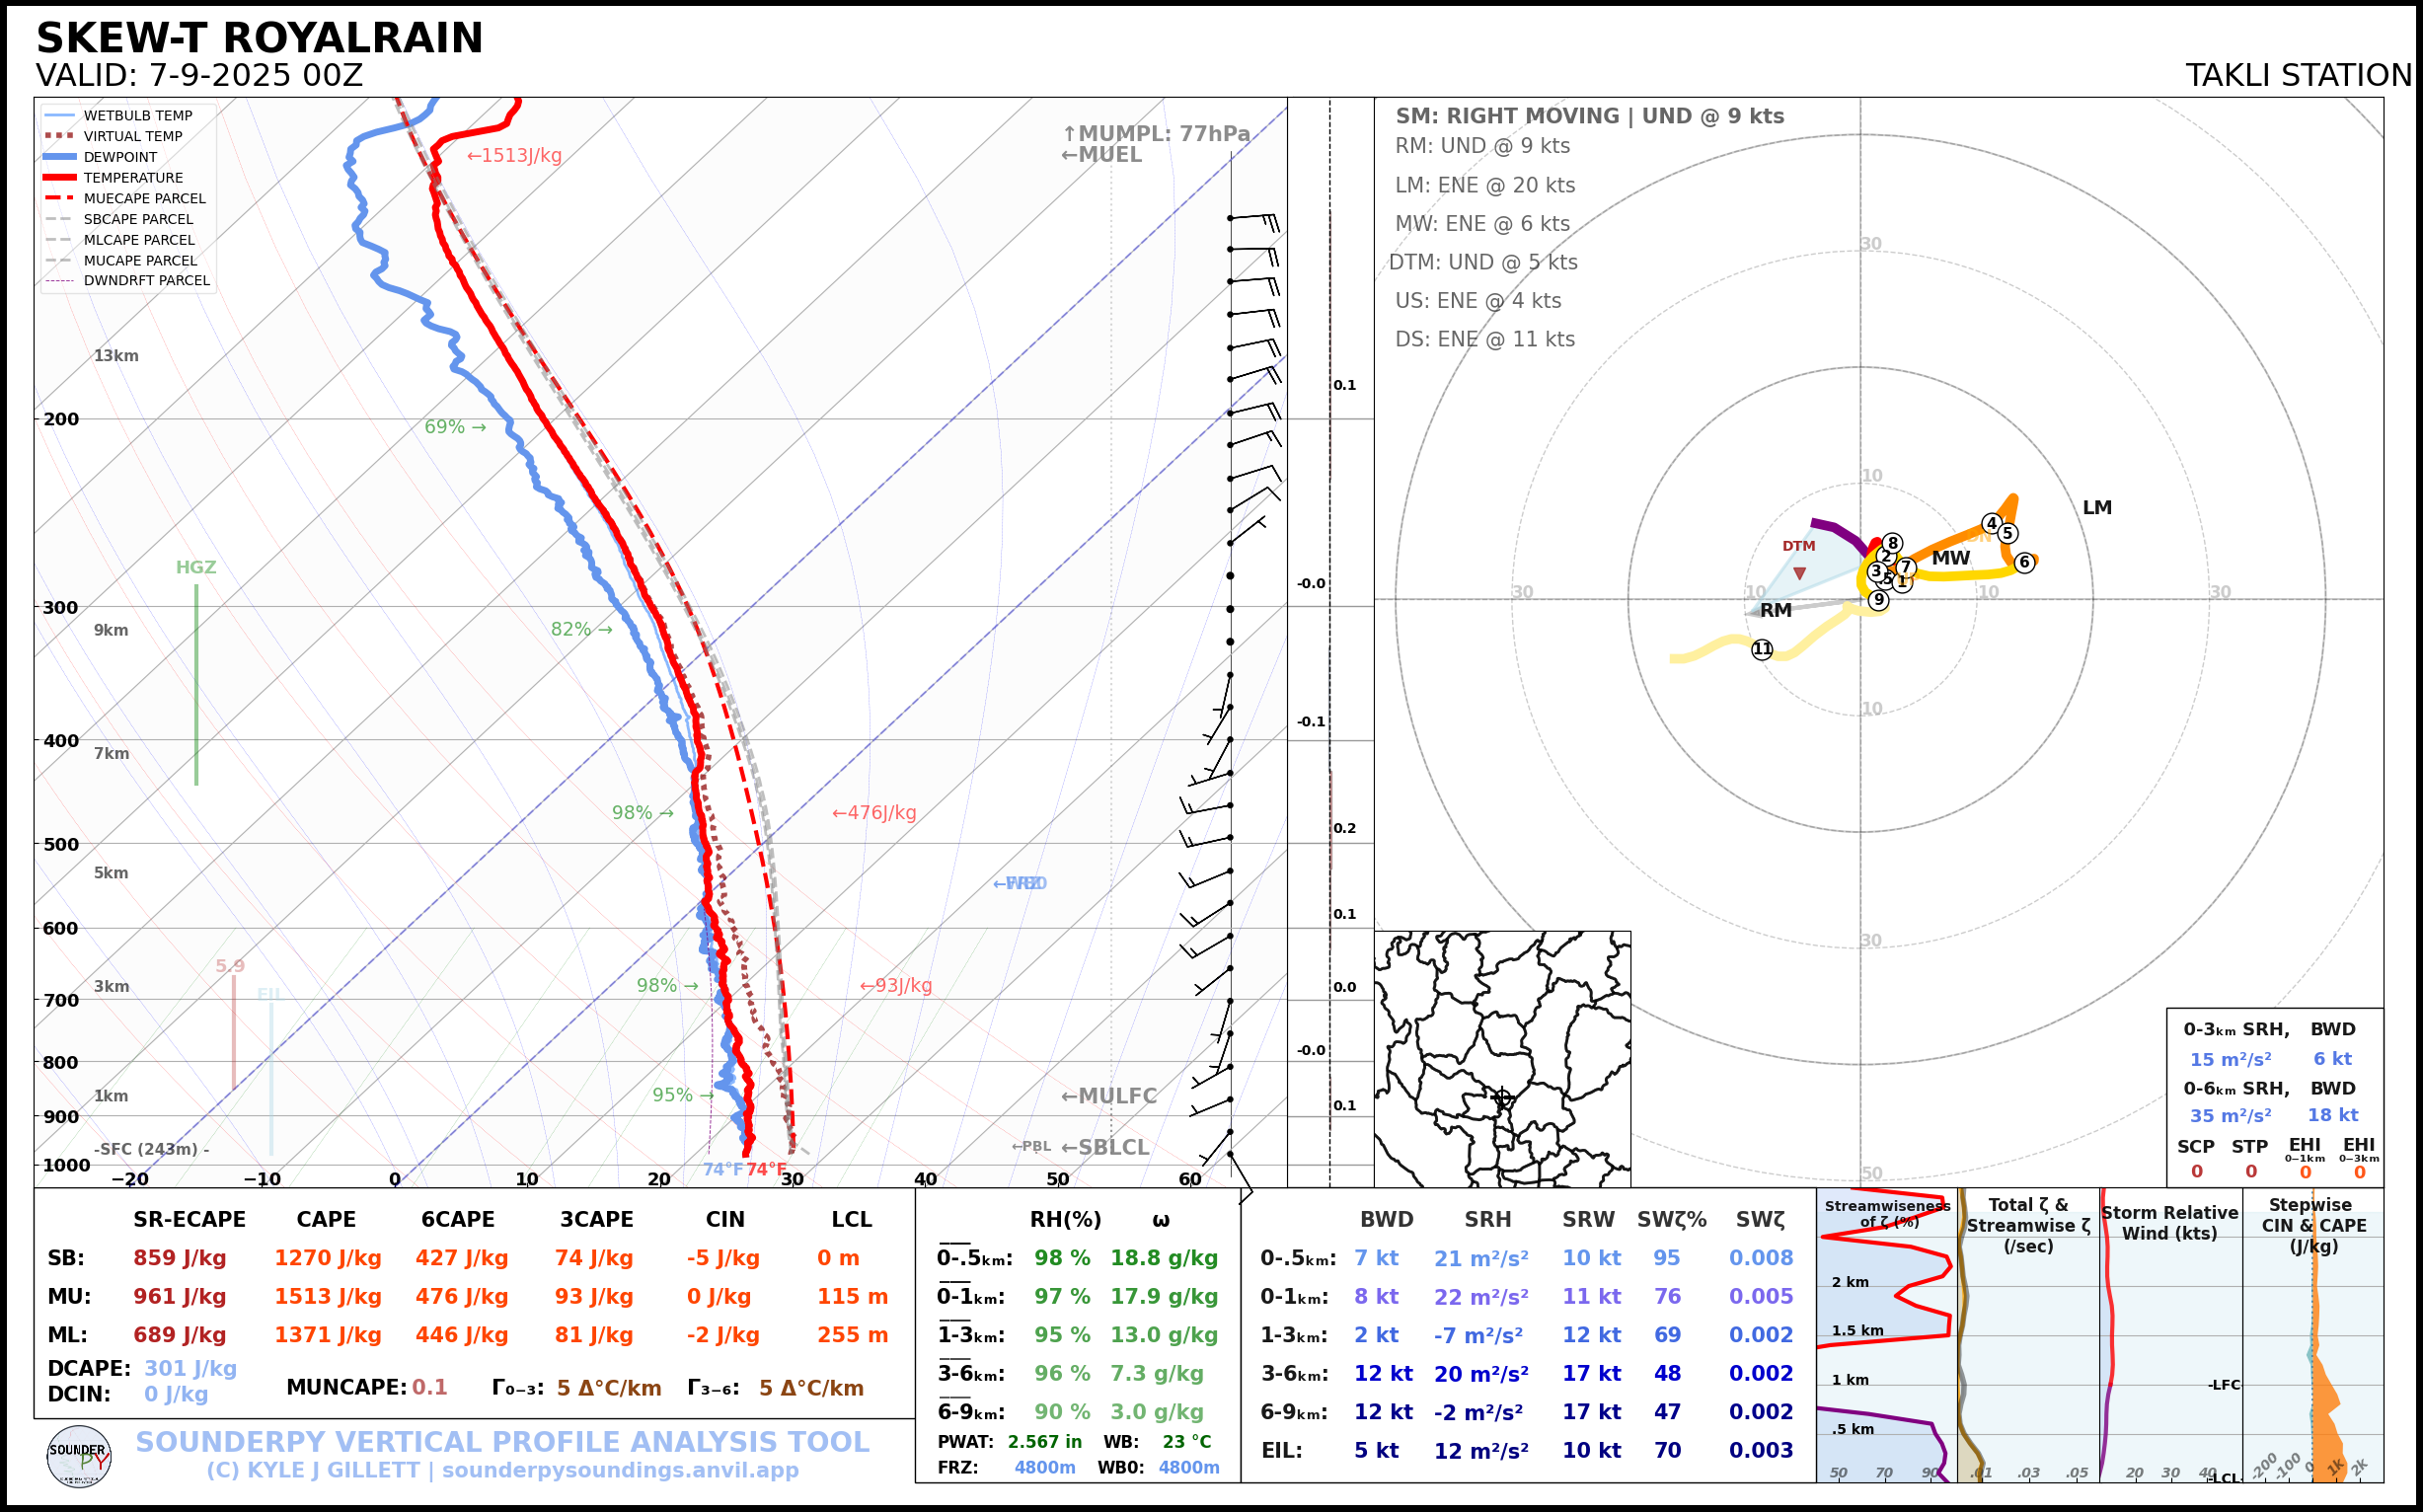Click the Stepwise CIN & CAPE panel title
Screen dimensions: 2423x1512
(x=2313, y=1225)
